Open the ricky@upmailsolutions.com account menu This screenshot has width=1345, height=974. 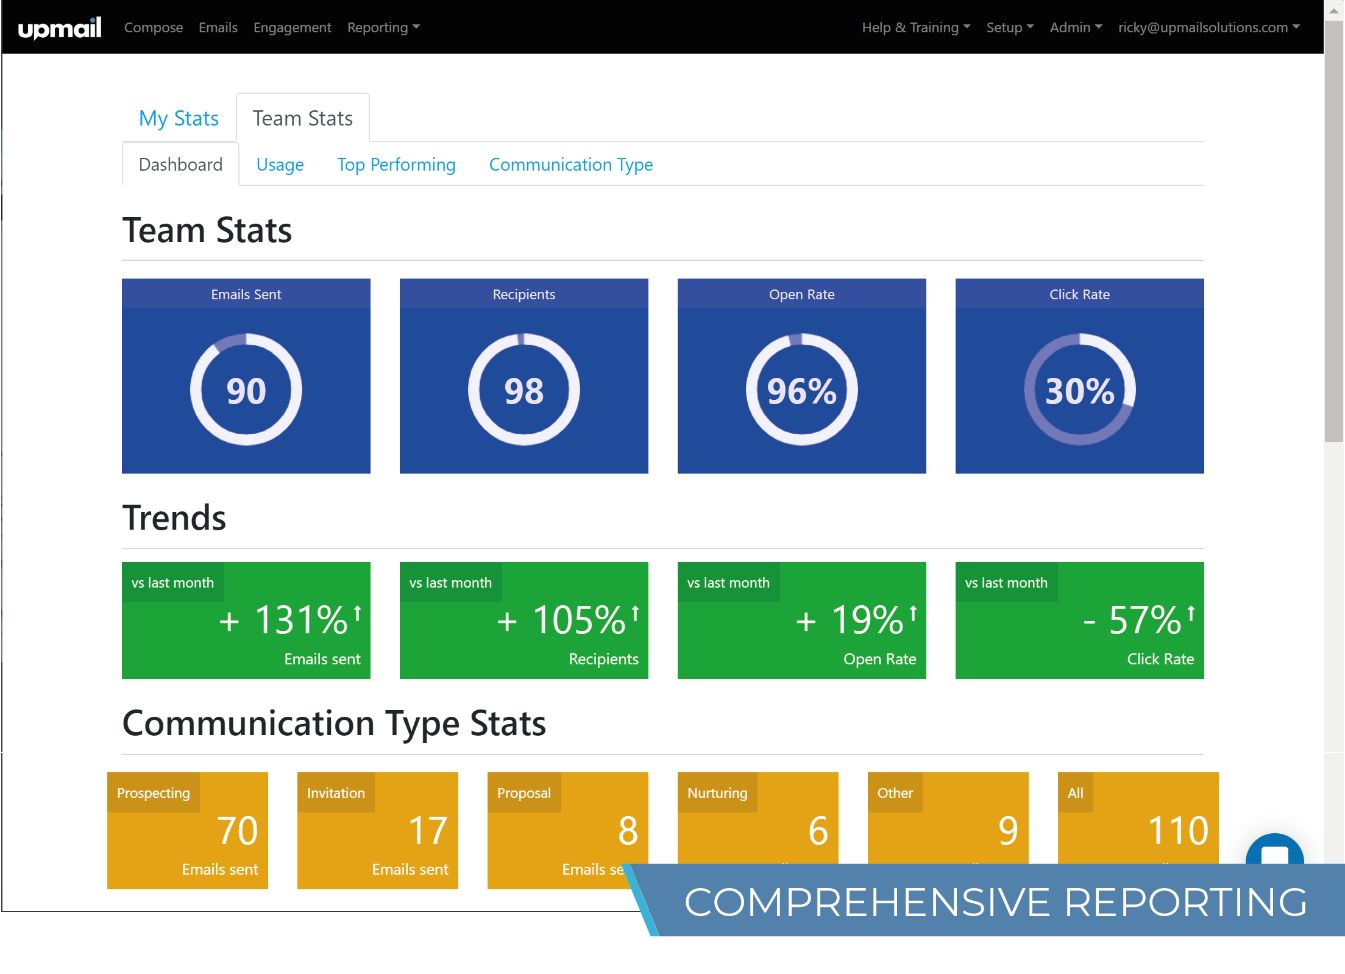pos(1208,28)
